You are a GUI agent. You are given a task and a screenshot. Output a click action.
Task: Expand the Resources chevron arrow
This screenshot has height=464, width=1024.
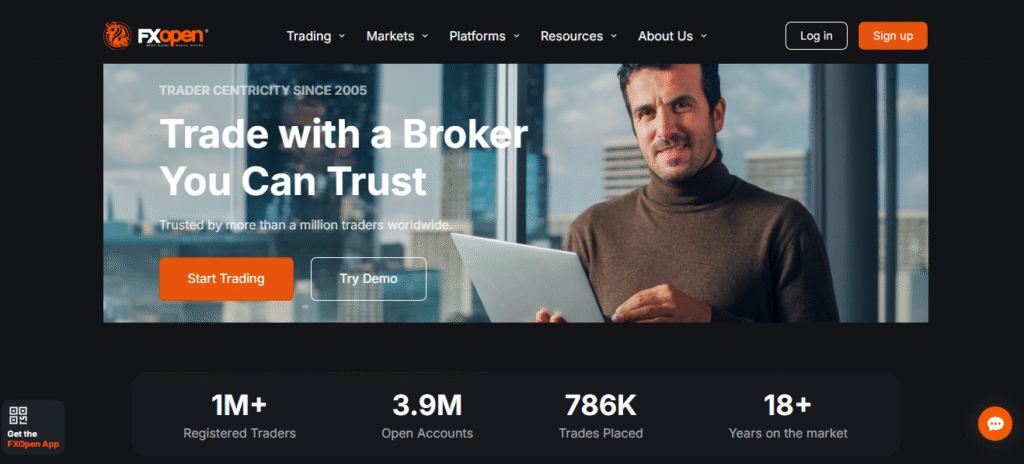[614, 36]
